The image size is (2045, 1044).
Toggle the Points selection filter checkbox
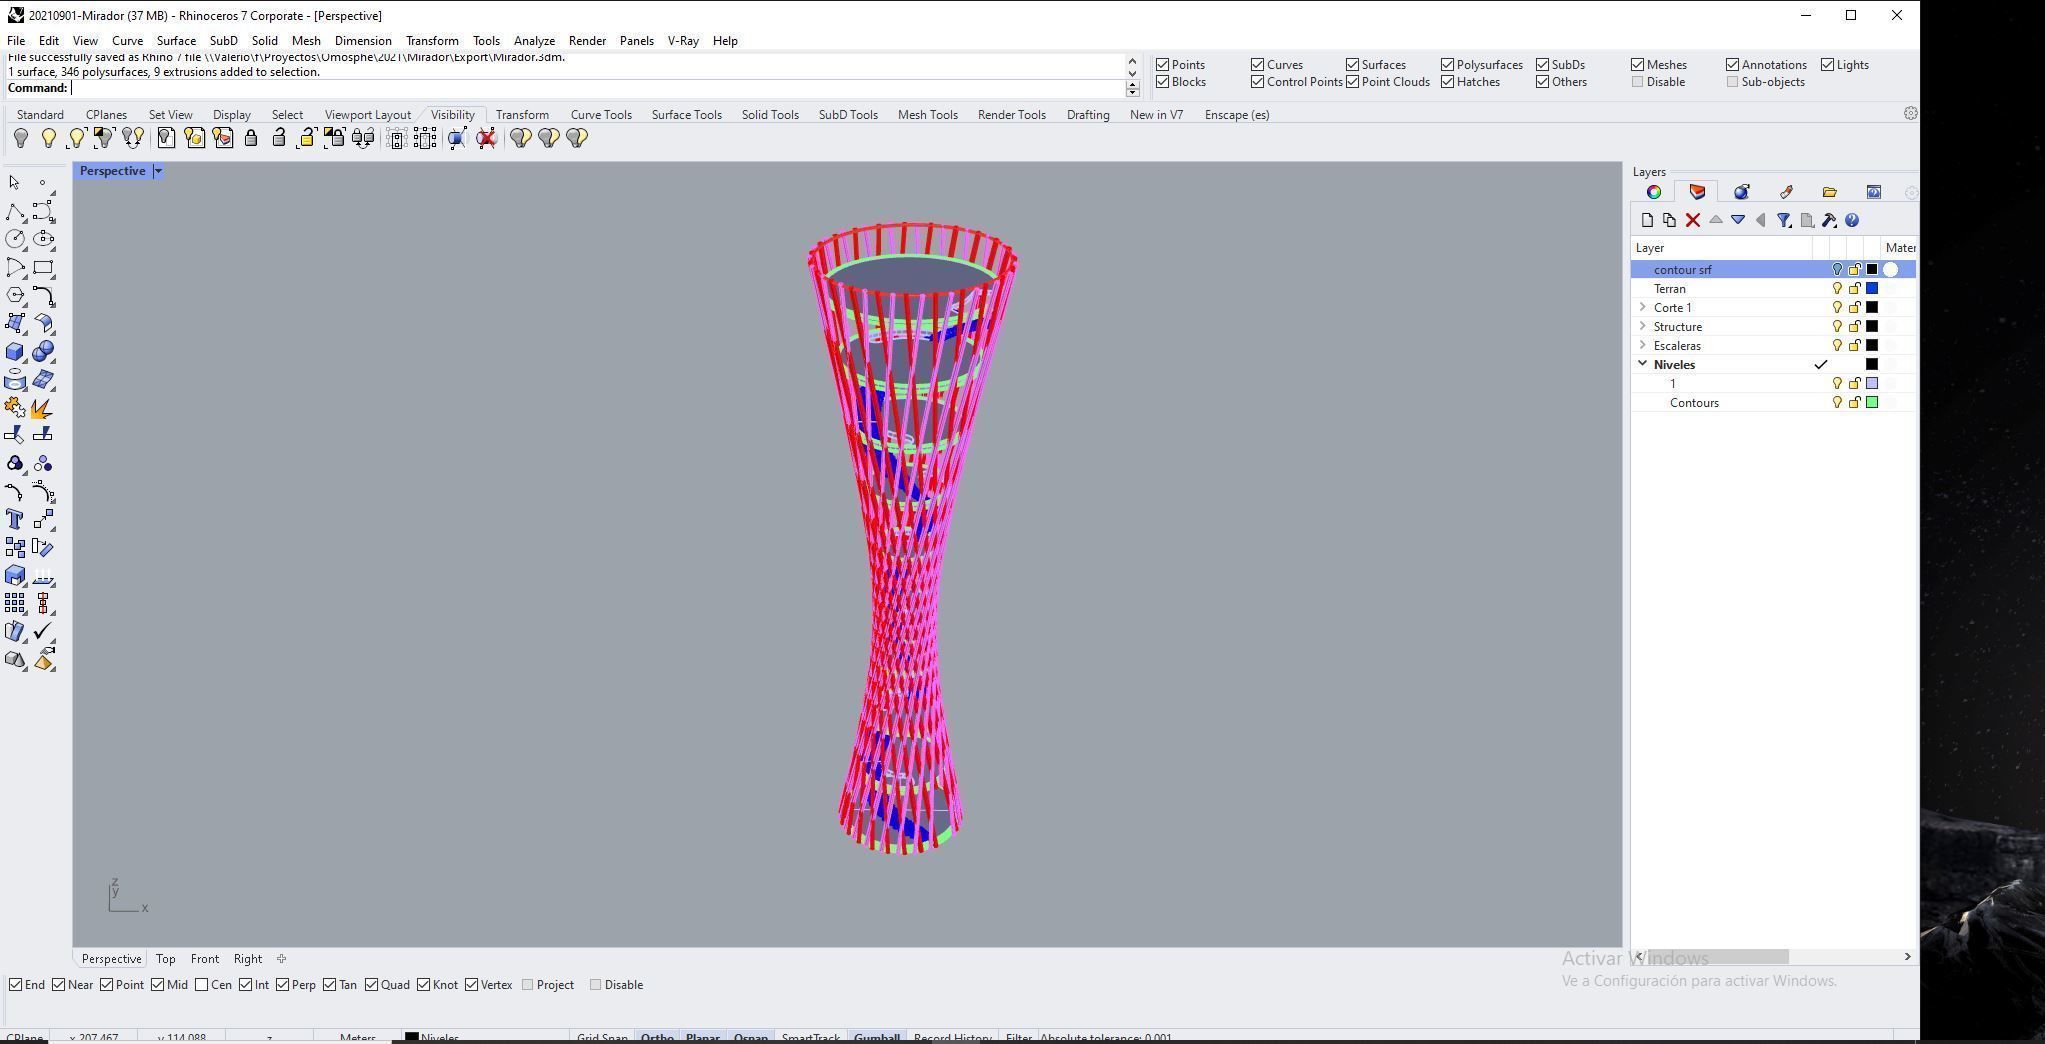click(x=1163, y=65)
